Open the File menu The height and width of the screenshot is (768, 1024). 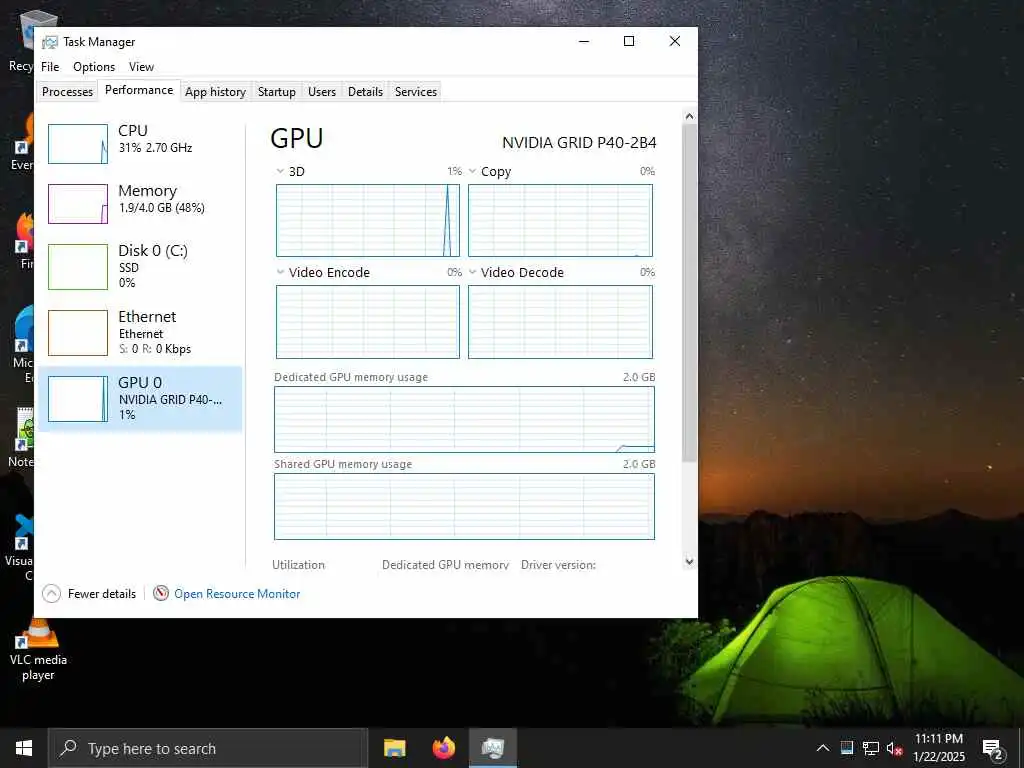point(50,67)
